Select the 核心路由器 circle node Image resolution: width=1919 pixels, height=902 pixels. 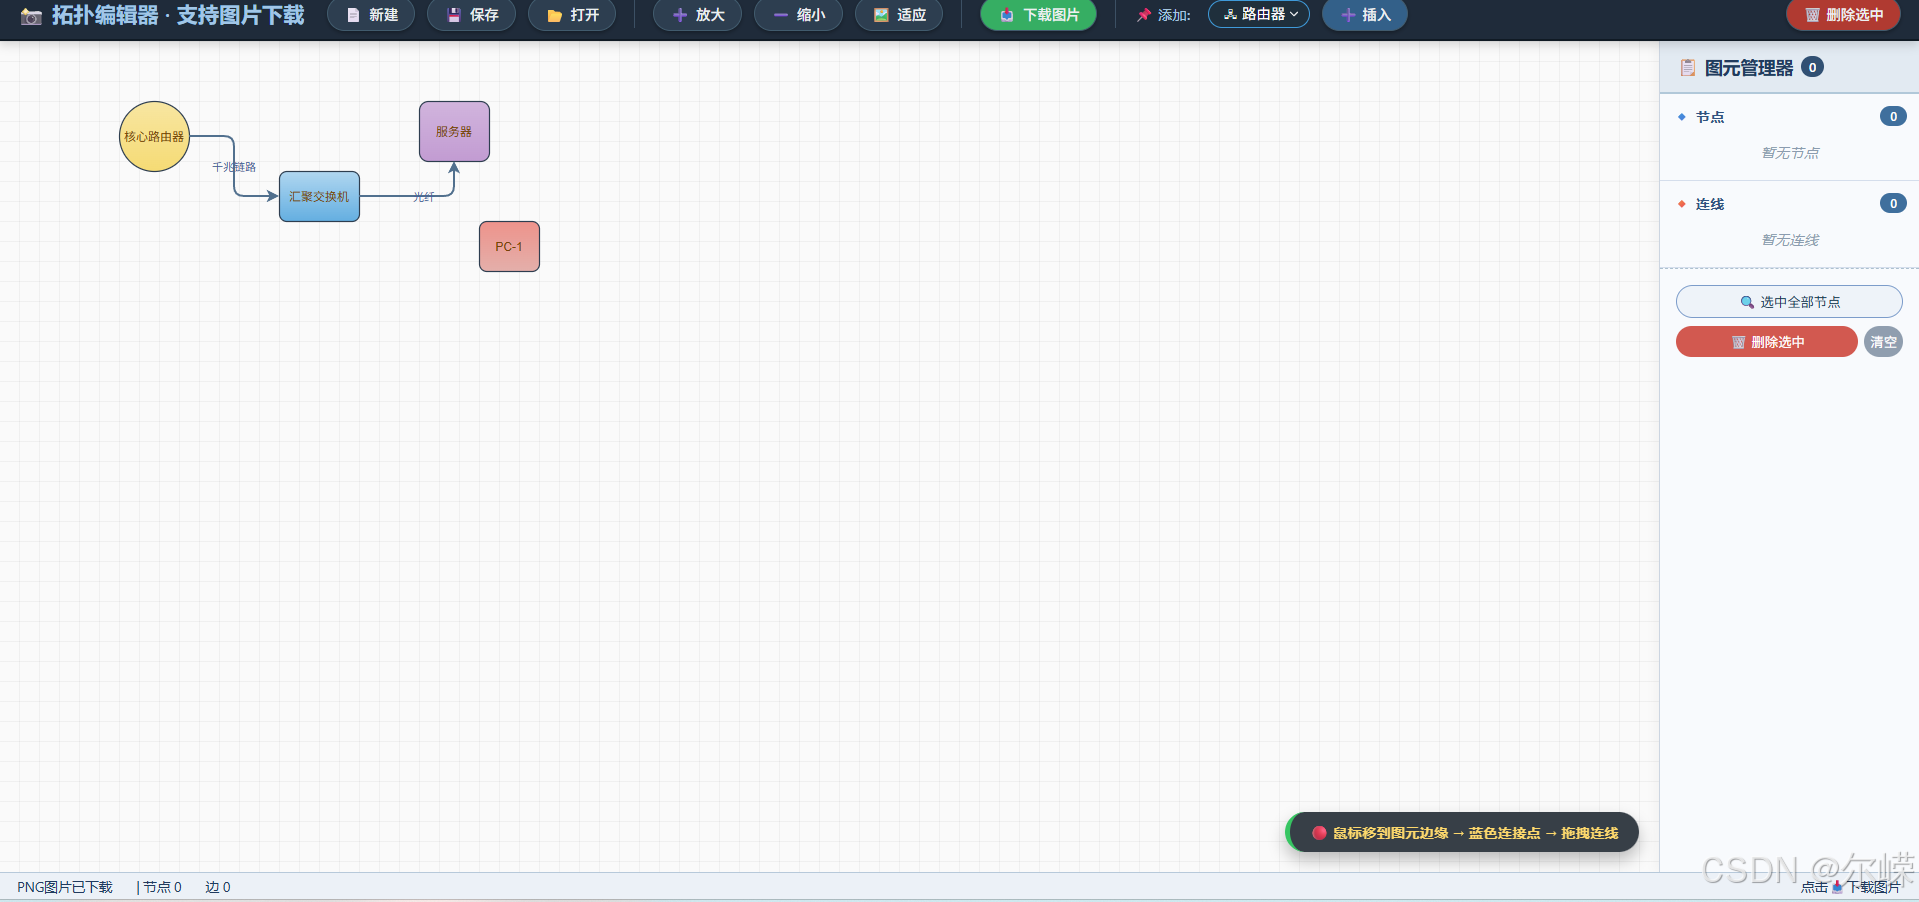click(154, 136)
